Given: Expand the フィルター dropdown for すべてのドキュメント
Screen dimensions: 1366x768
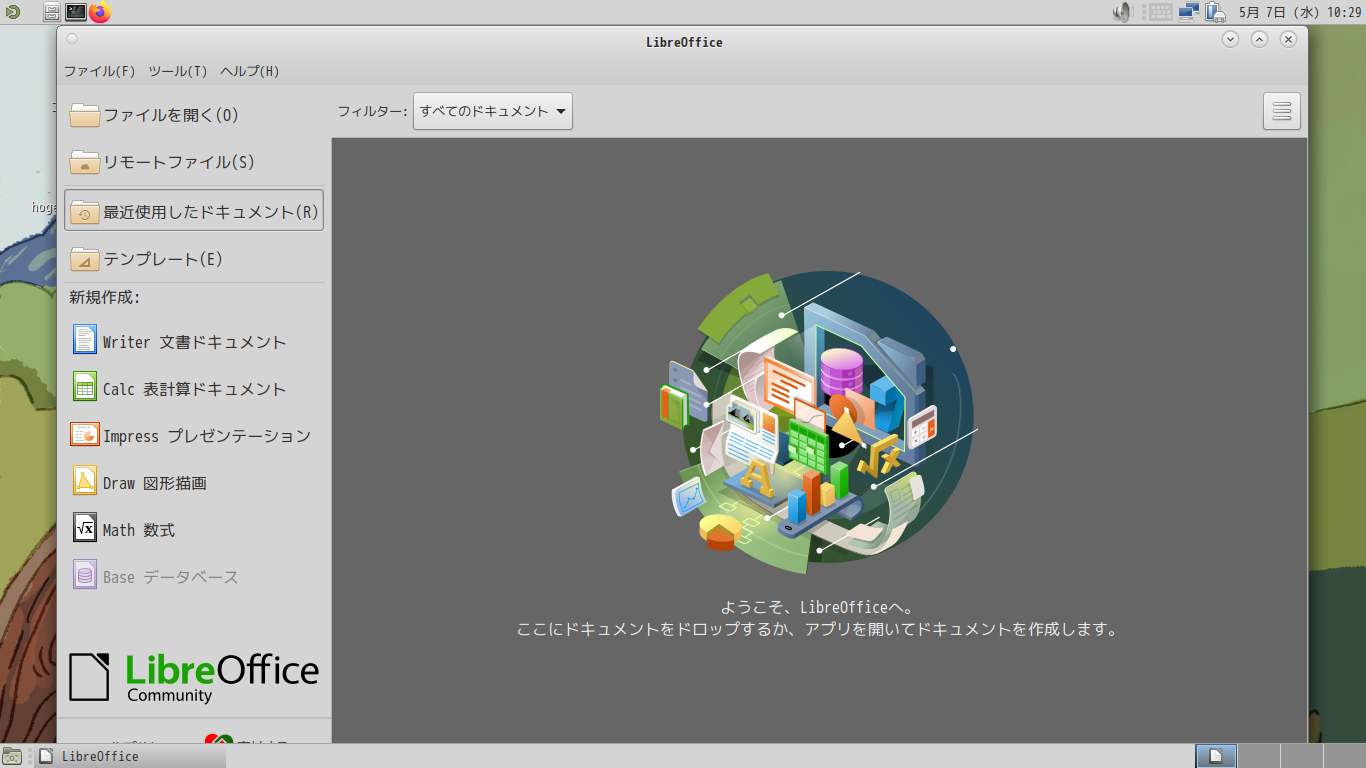Looking at the screenshot, I should (492, 111).
